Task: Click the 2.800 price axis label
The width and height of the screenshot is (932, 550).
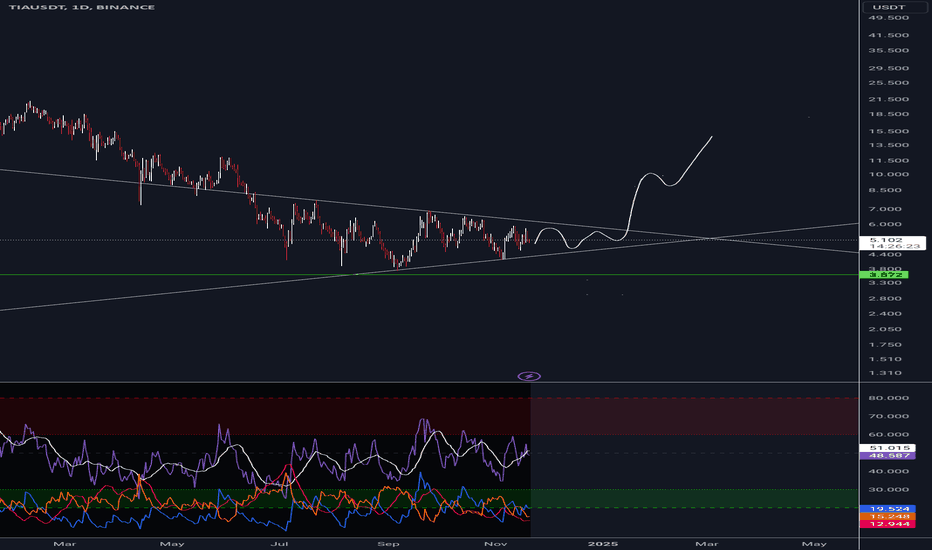Action: coord(885,298)
